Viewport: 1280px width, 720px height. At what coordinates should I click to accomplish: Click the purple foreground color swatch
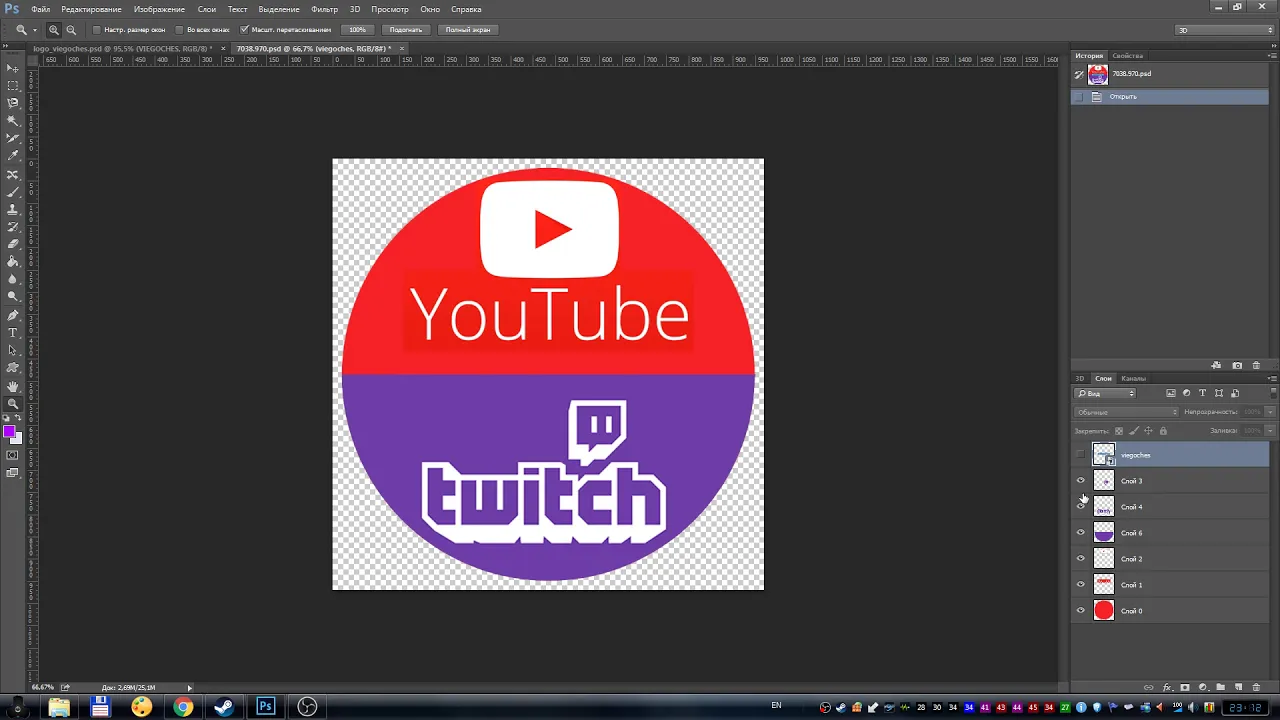point(9,432)
